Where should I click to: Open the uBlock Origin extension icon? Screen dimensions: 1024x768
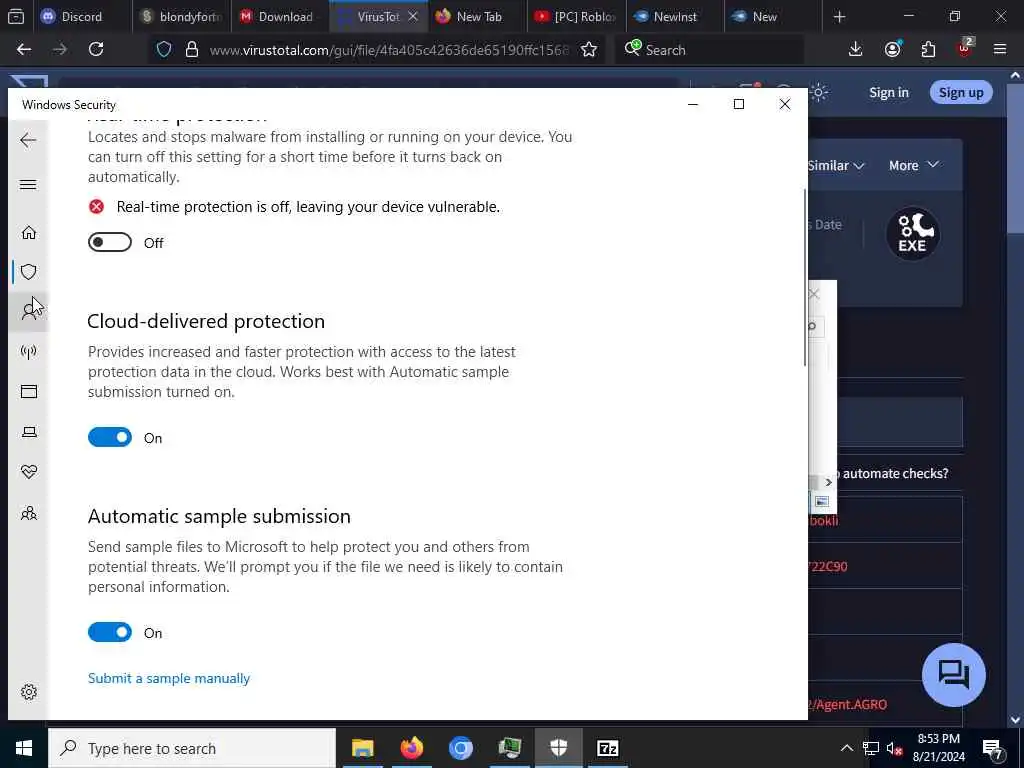point(965,48)
